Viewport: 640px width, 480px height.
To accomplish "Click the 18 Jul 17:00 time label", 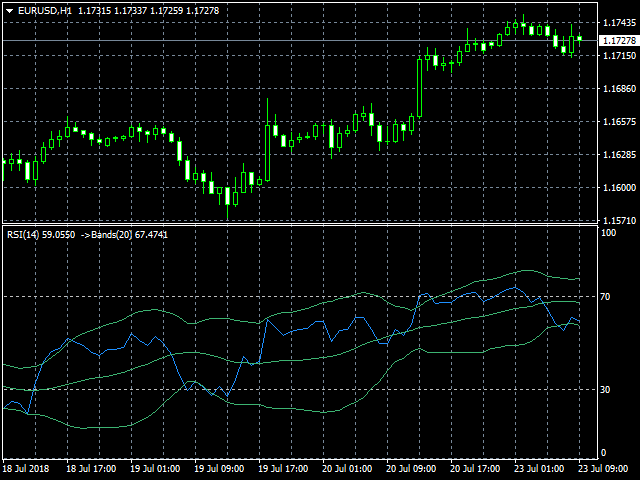I will click(x=91, y=469).
